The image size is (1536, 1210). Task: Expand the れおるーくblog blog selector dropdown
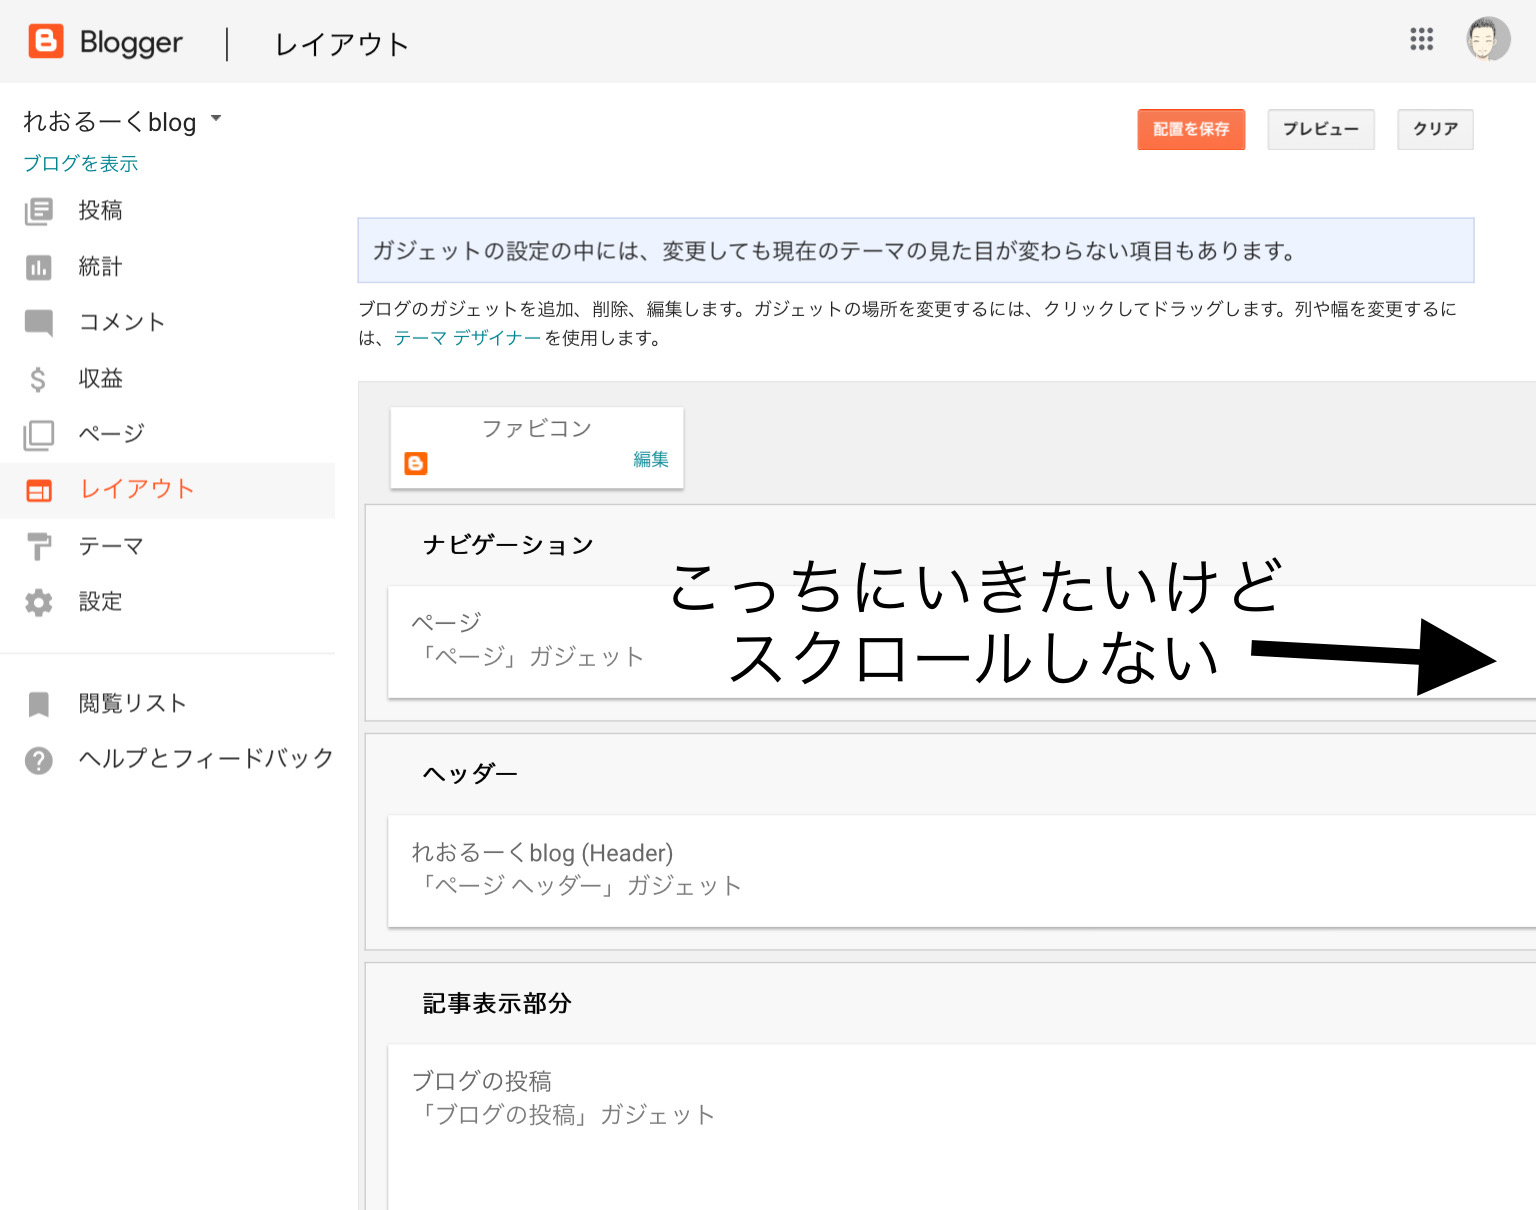coord(216,120)
